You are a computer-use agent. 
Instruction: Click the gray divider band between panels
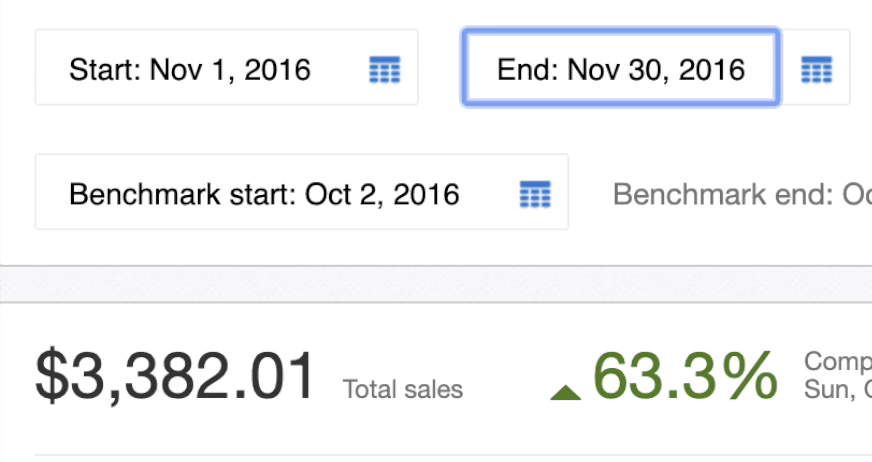pyautogui.click(x=436, y=284)
